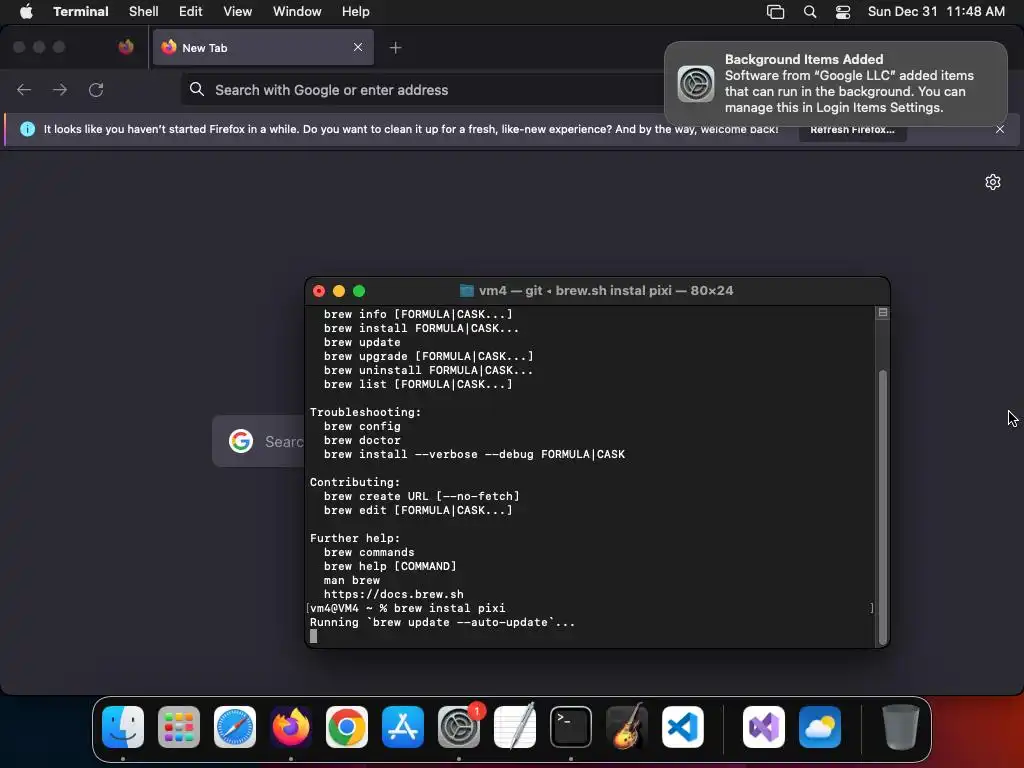Go back in Firefox
Screen dimensions: 1024x768
pos(24,89)
